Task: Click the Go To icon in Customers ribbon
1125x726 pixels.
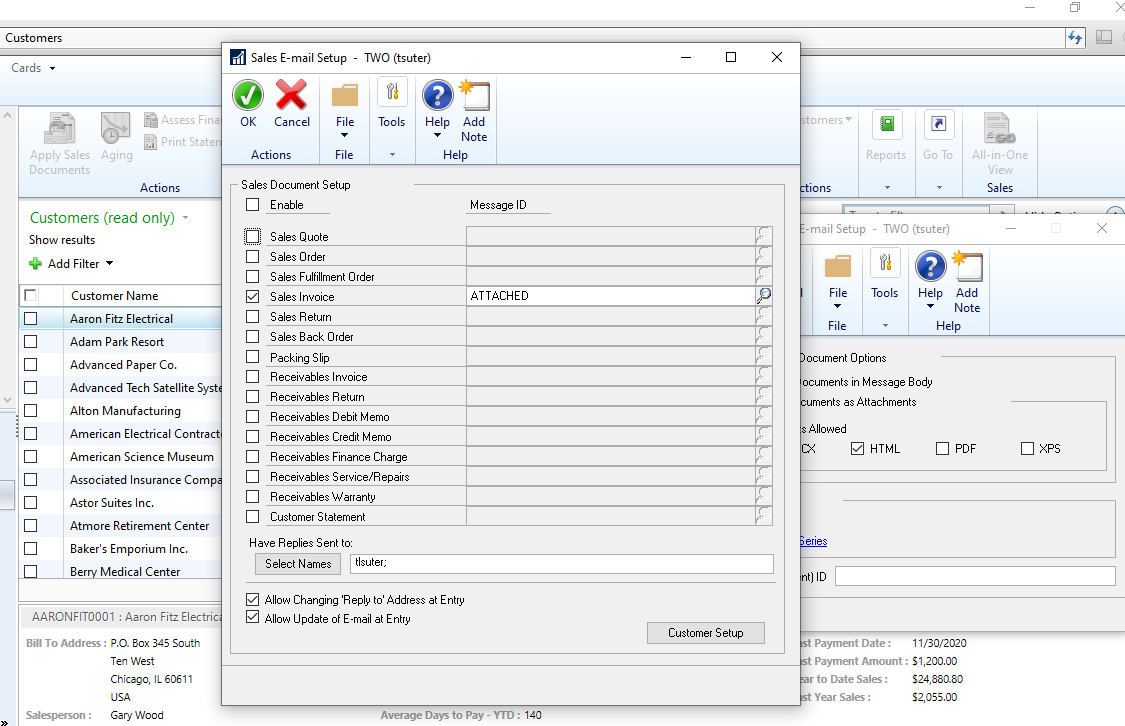Action: tap(938, 125)
